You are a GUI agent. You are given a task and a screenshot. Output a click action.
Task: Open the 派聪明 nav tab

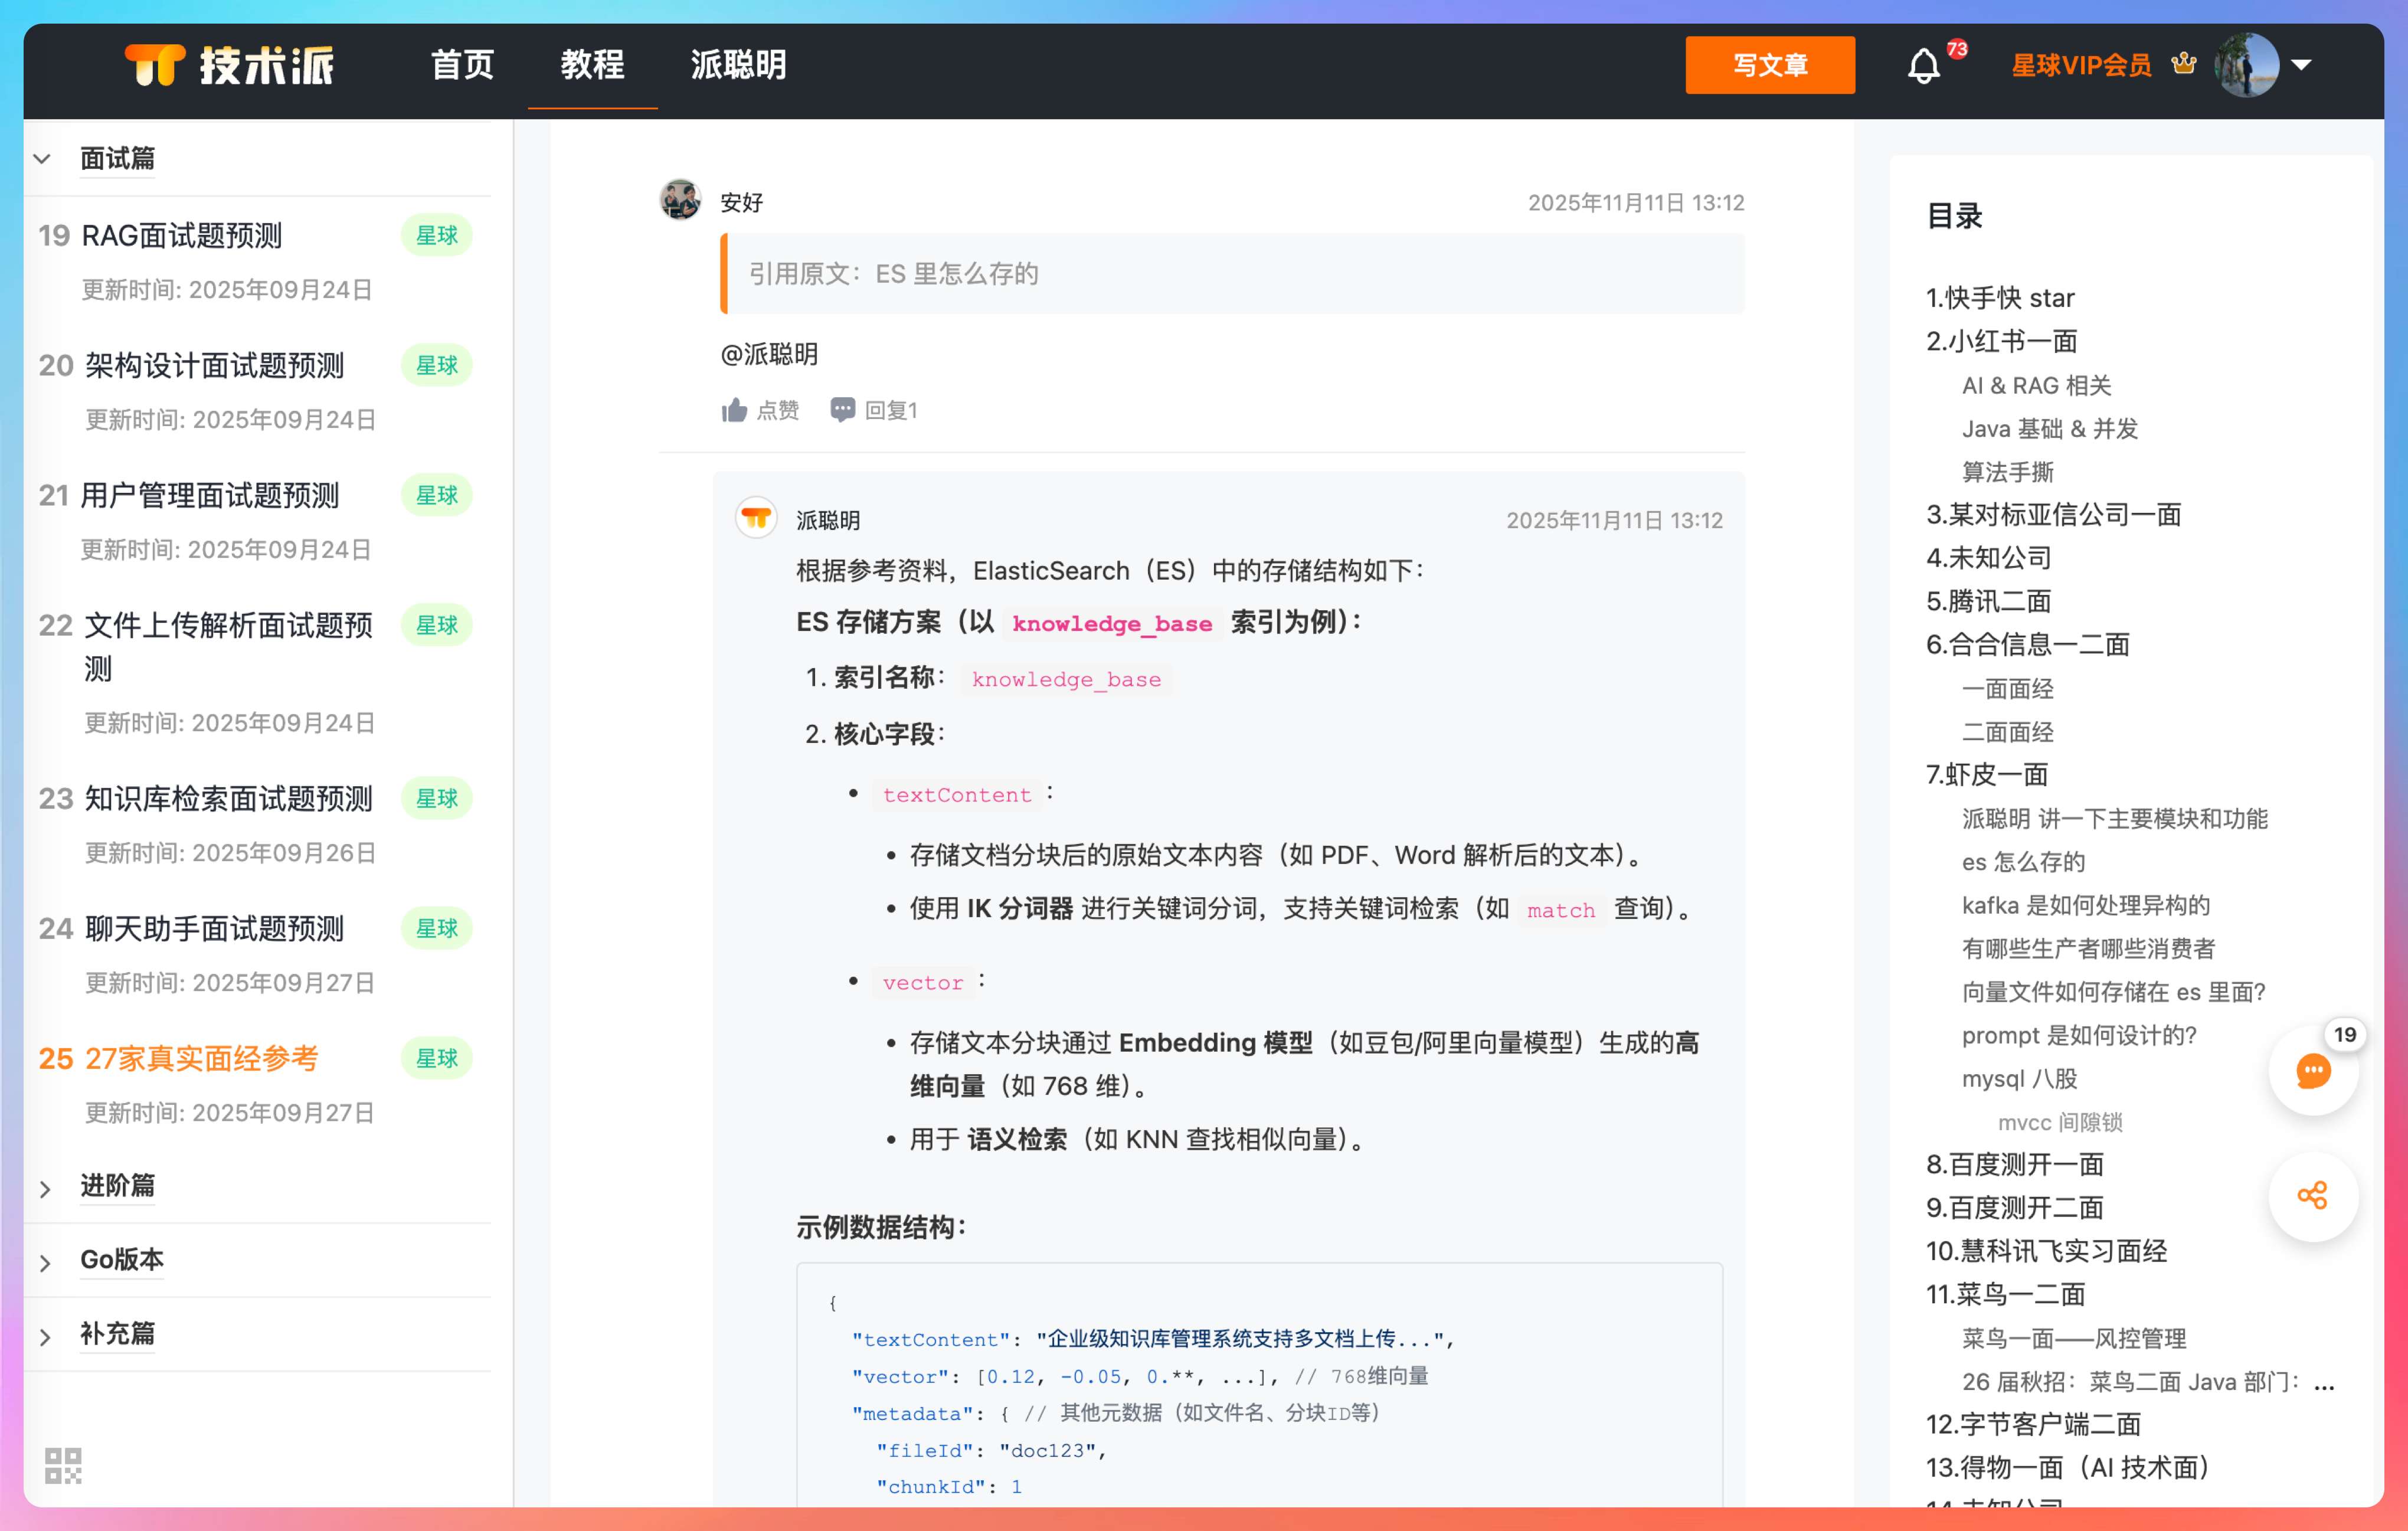click(738, 65)
